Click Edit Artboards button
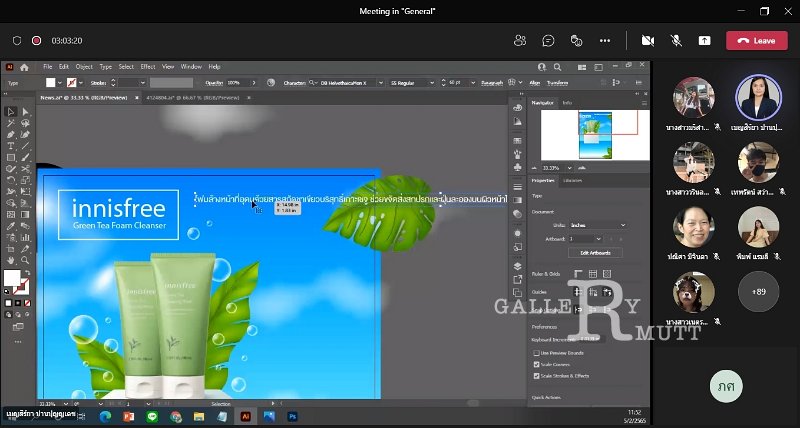The height and width of the screenshot is (428, 800). [x=595, y=253]
